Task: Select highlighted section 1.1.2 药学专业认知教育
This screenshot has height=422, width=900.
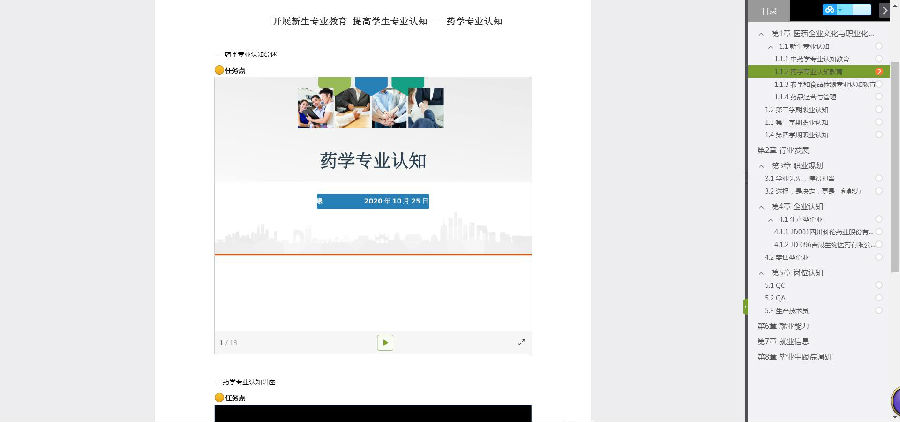Action: [x=808, y=72]
